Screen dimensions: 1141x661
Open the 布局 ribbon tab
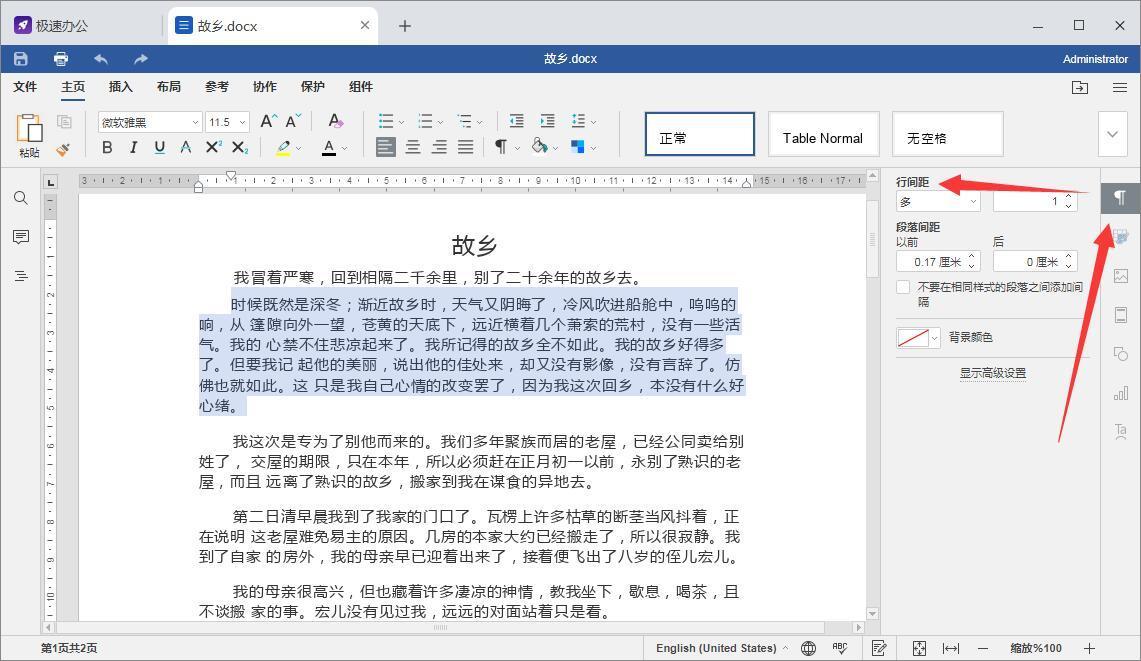[169, 87]
